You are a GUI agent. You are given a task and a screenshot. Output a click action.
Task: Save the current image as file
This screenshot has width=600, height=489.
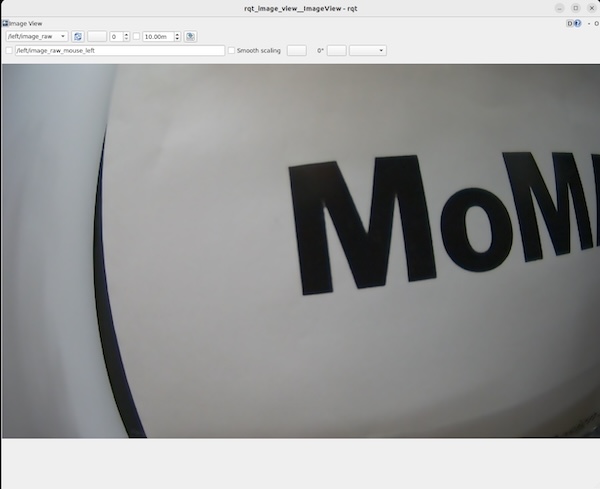coord(190,37)
